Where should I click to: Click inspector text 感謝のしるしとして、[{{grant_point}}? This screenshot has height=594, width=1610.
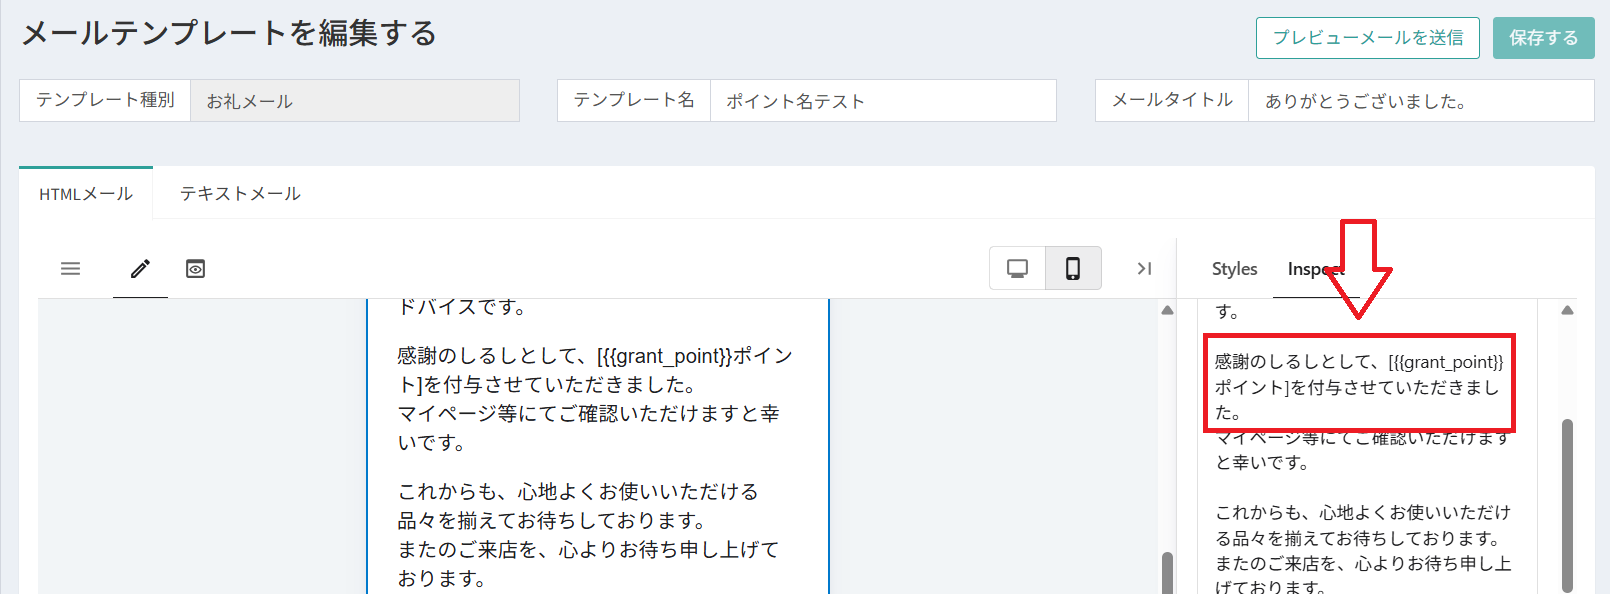coord(1359,362)
